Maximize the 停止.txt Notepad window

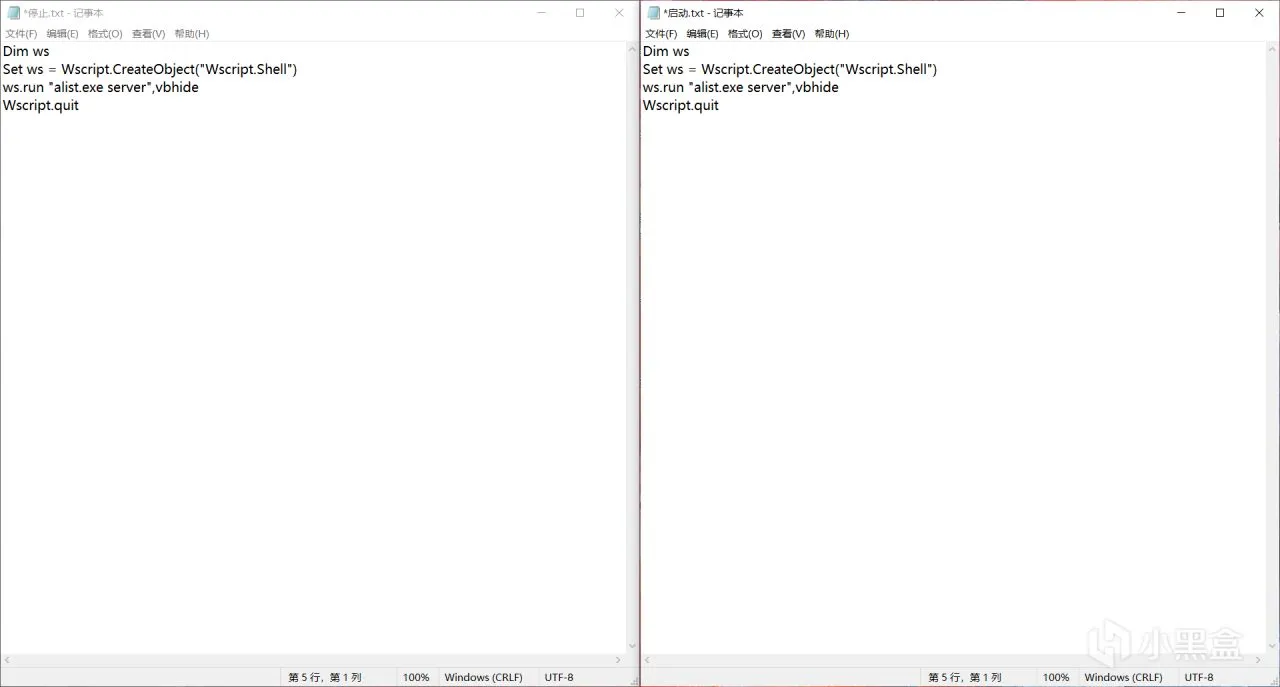[580, 13]
